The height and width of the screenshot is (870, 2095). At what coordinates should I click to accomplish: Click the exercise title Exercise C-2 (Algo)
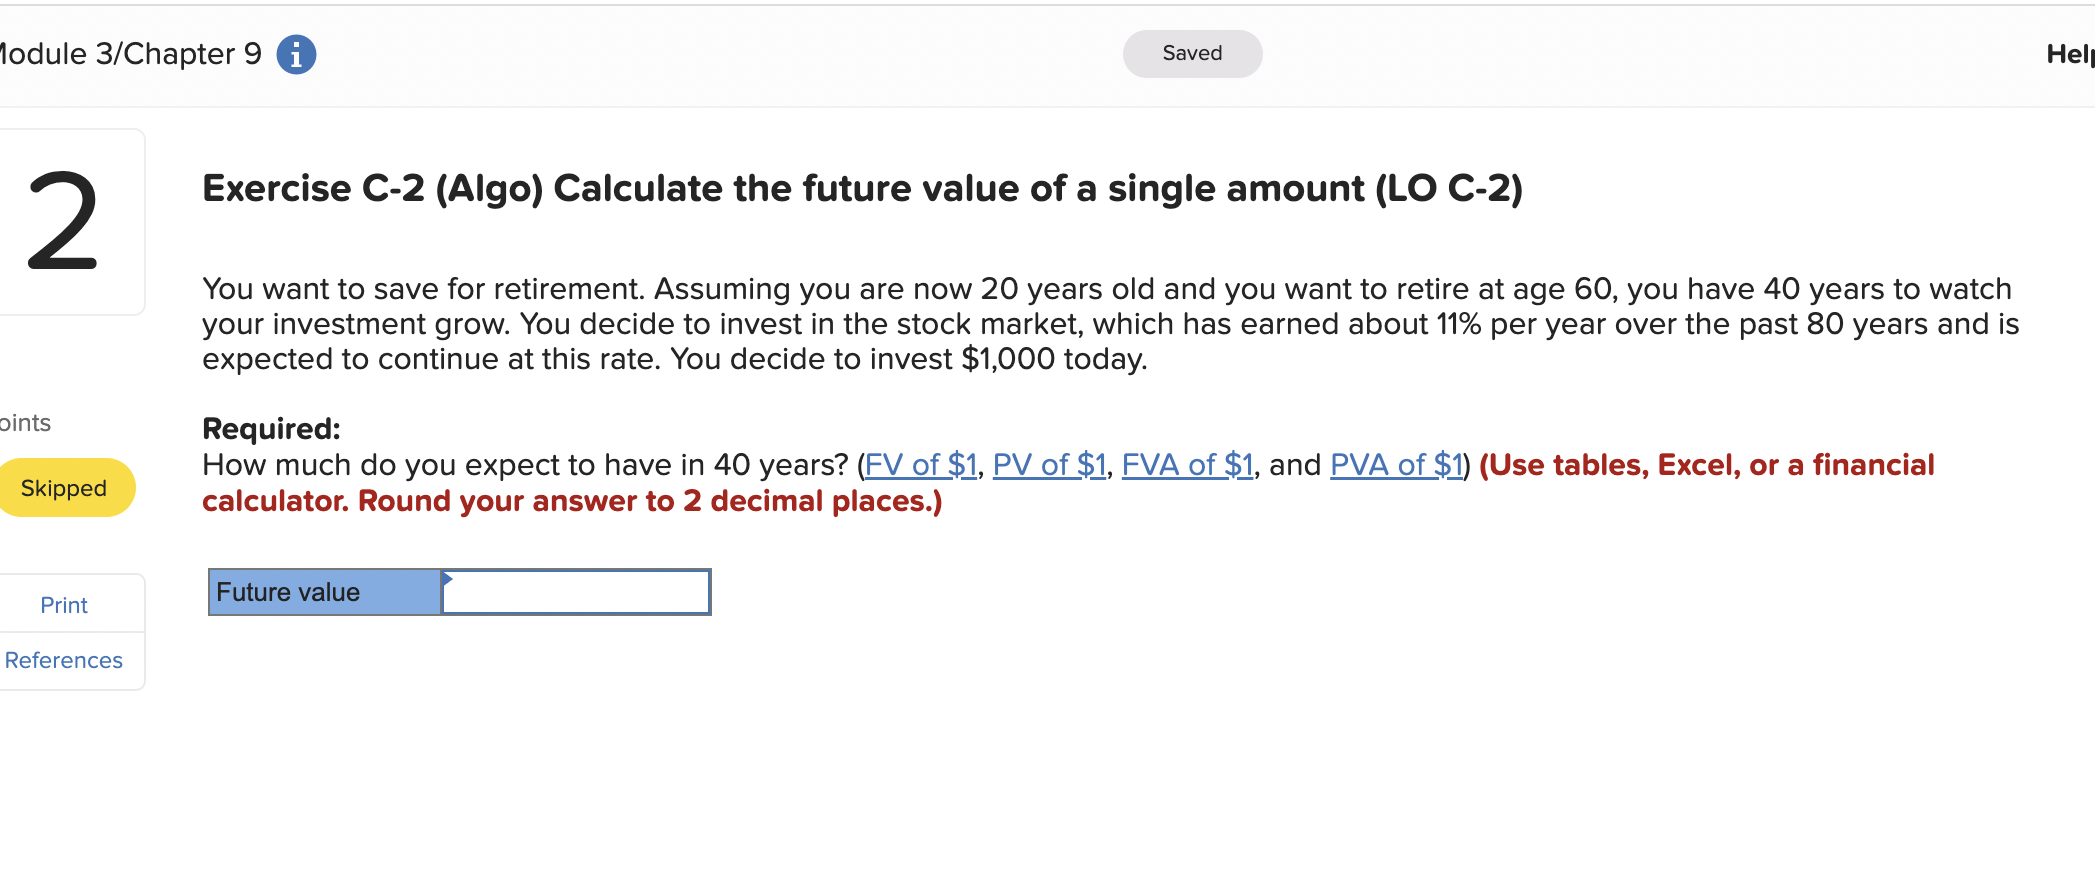tap(860, 188)
